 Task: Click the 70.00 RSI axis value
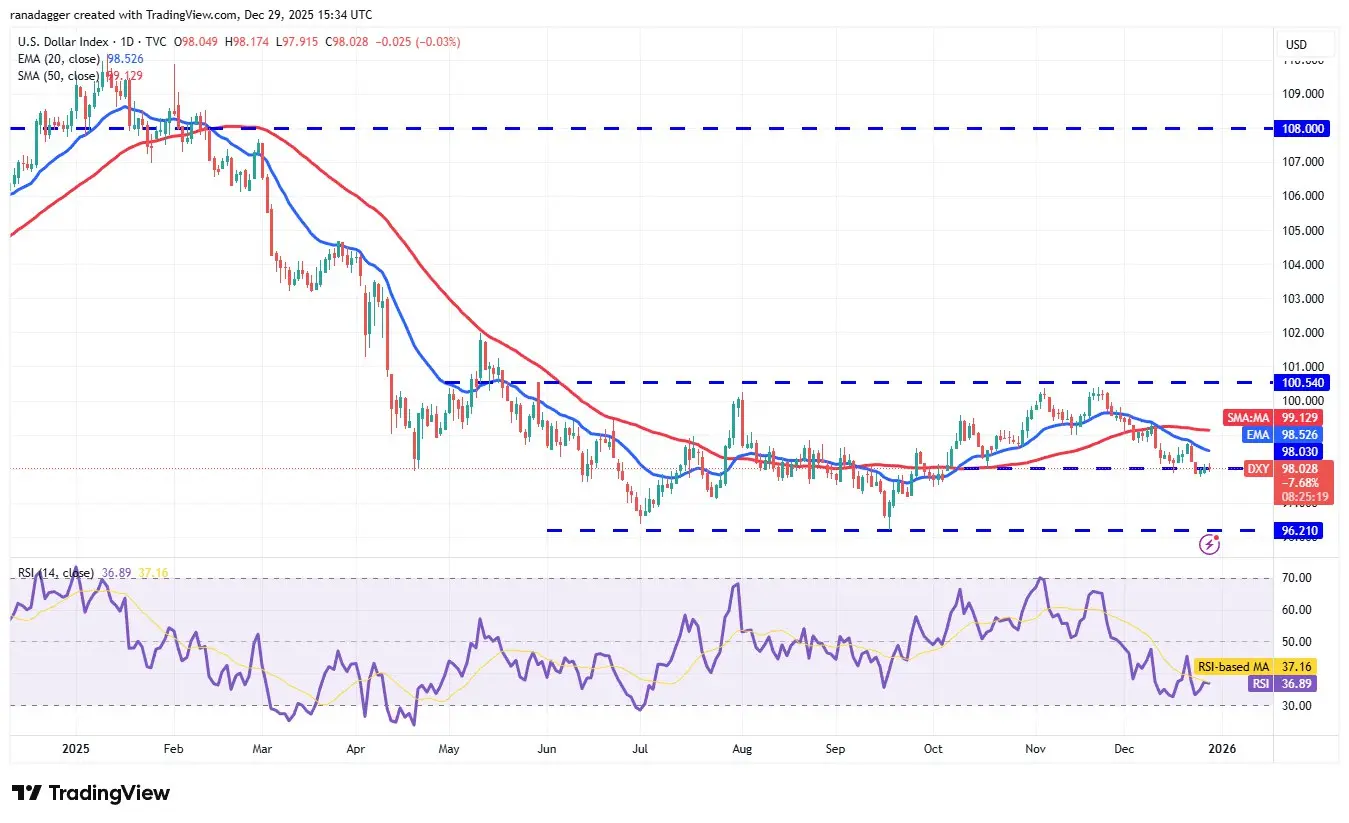pyautogui.click(x=1297, y=578)
